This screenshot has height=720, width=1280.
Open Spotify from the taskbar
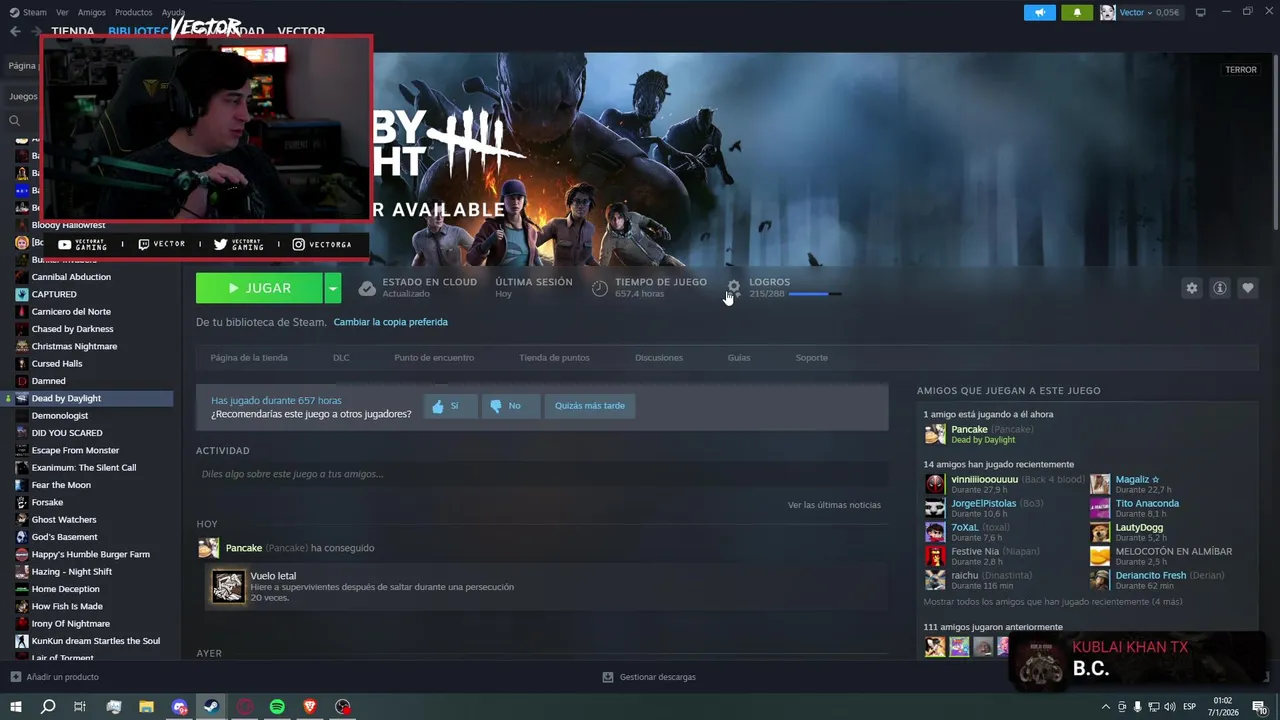coord(277,707)
